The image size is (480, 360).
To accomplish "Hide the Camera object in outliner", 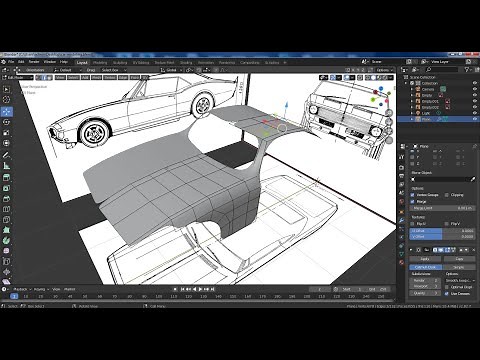I will tap(475, 89).
